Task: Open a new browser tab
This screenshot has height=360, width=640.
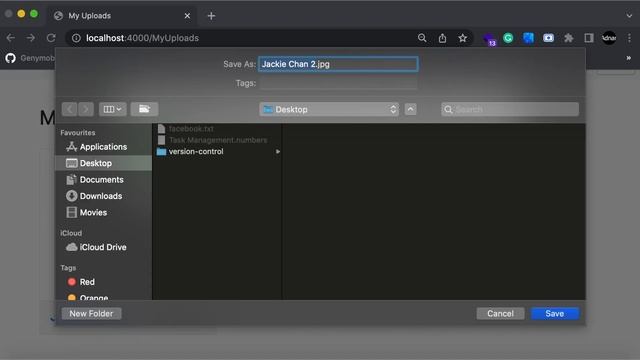Action: (211, 16)
